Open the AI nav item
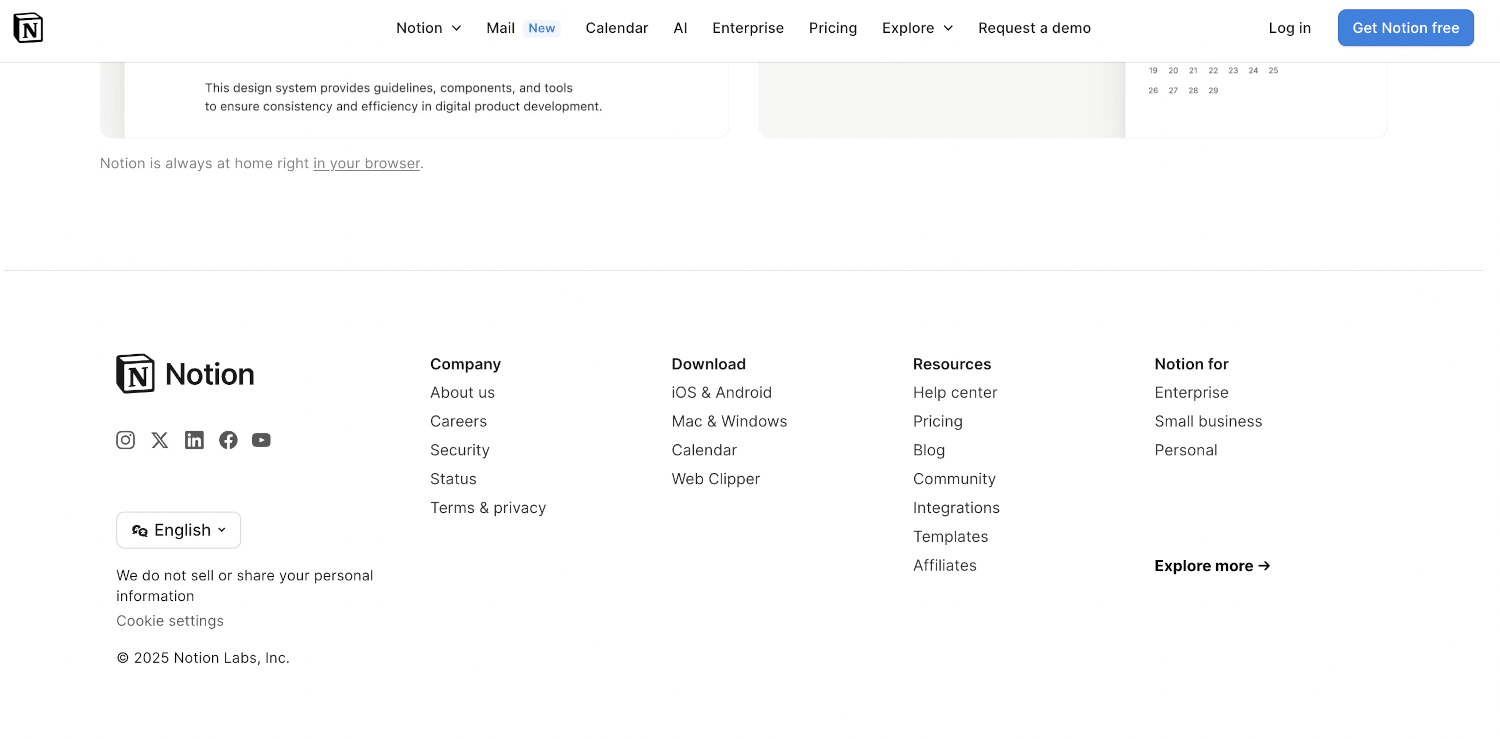This screenshot has height=739, width=1500. (x=680, y=28)
